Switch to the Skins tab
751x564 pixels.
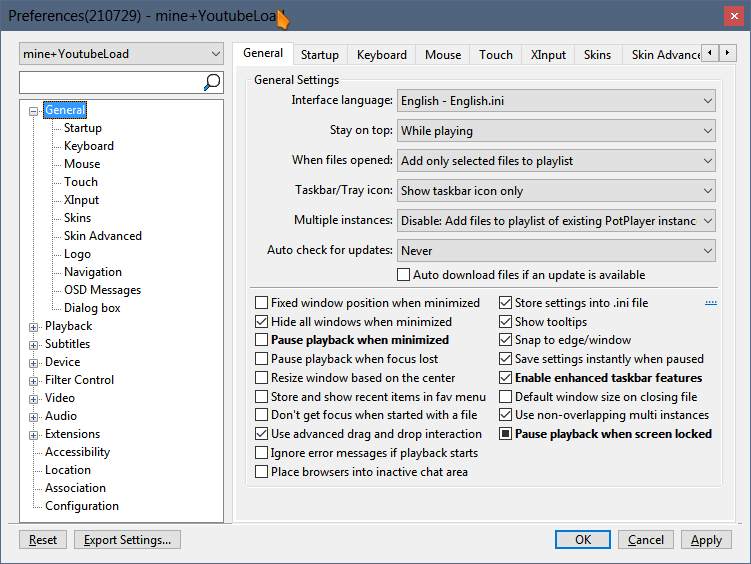pos(597,55)
